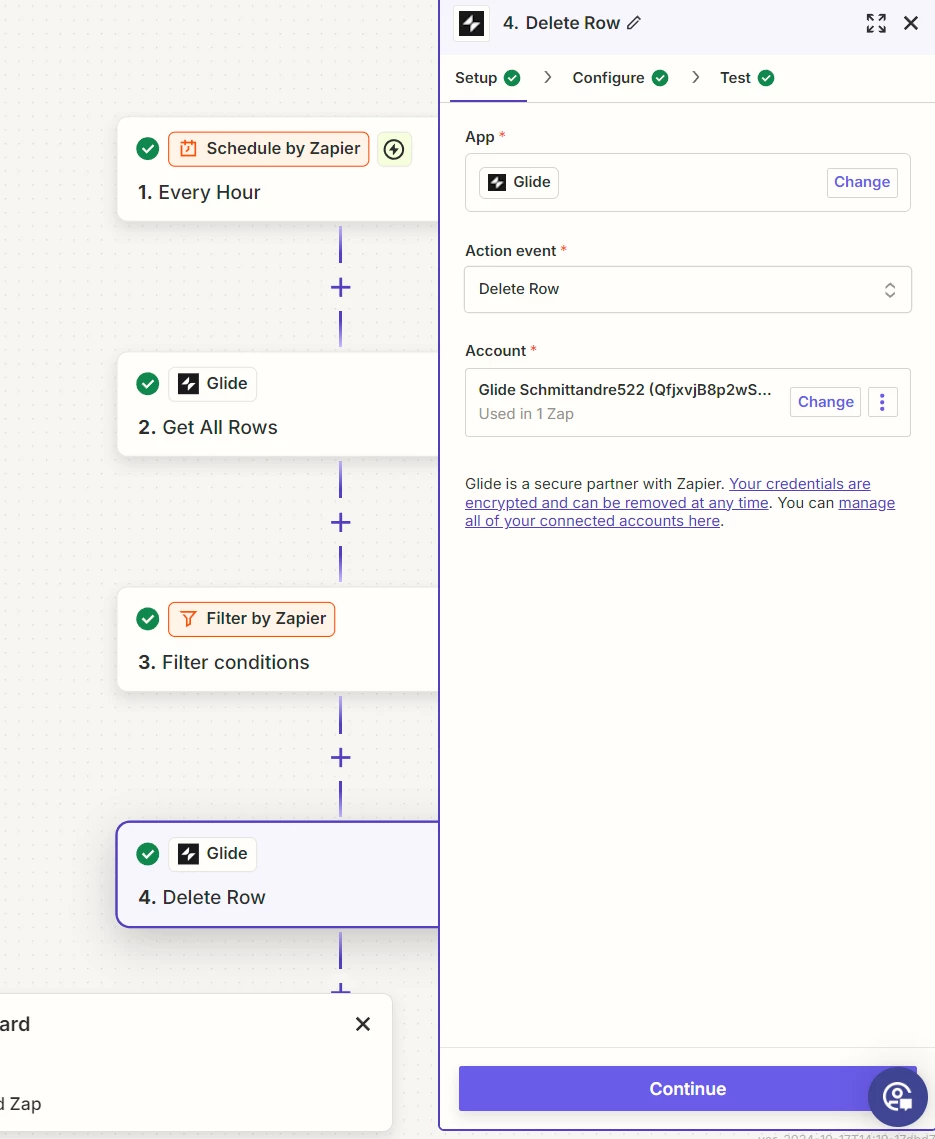Click the green check on Filter step
The image size is (935, 1139).
pyautogui.click(x=147, y=619)
